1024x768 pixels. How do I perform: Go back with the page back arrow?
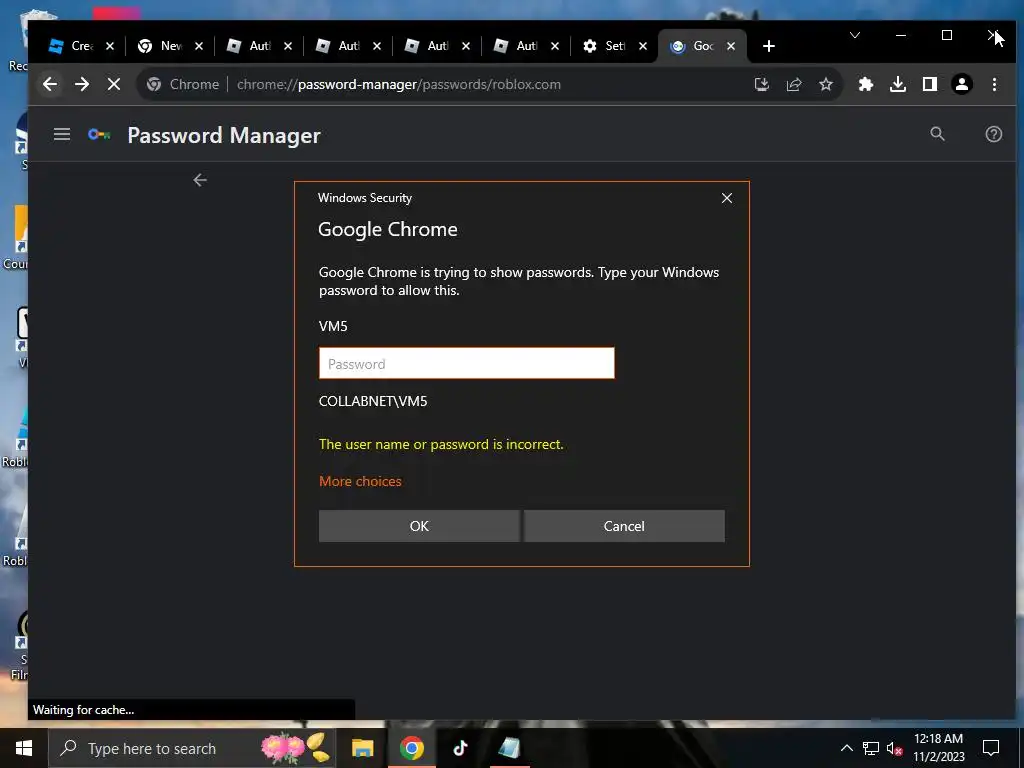click(200, 180)
